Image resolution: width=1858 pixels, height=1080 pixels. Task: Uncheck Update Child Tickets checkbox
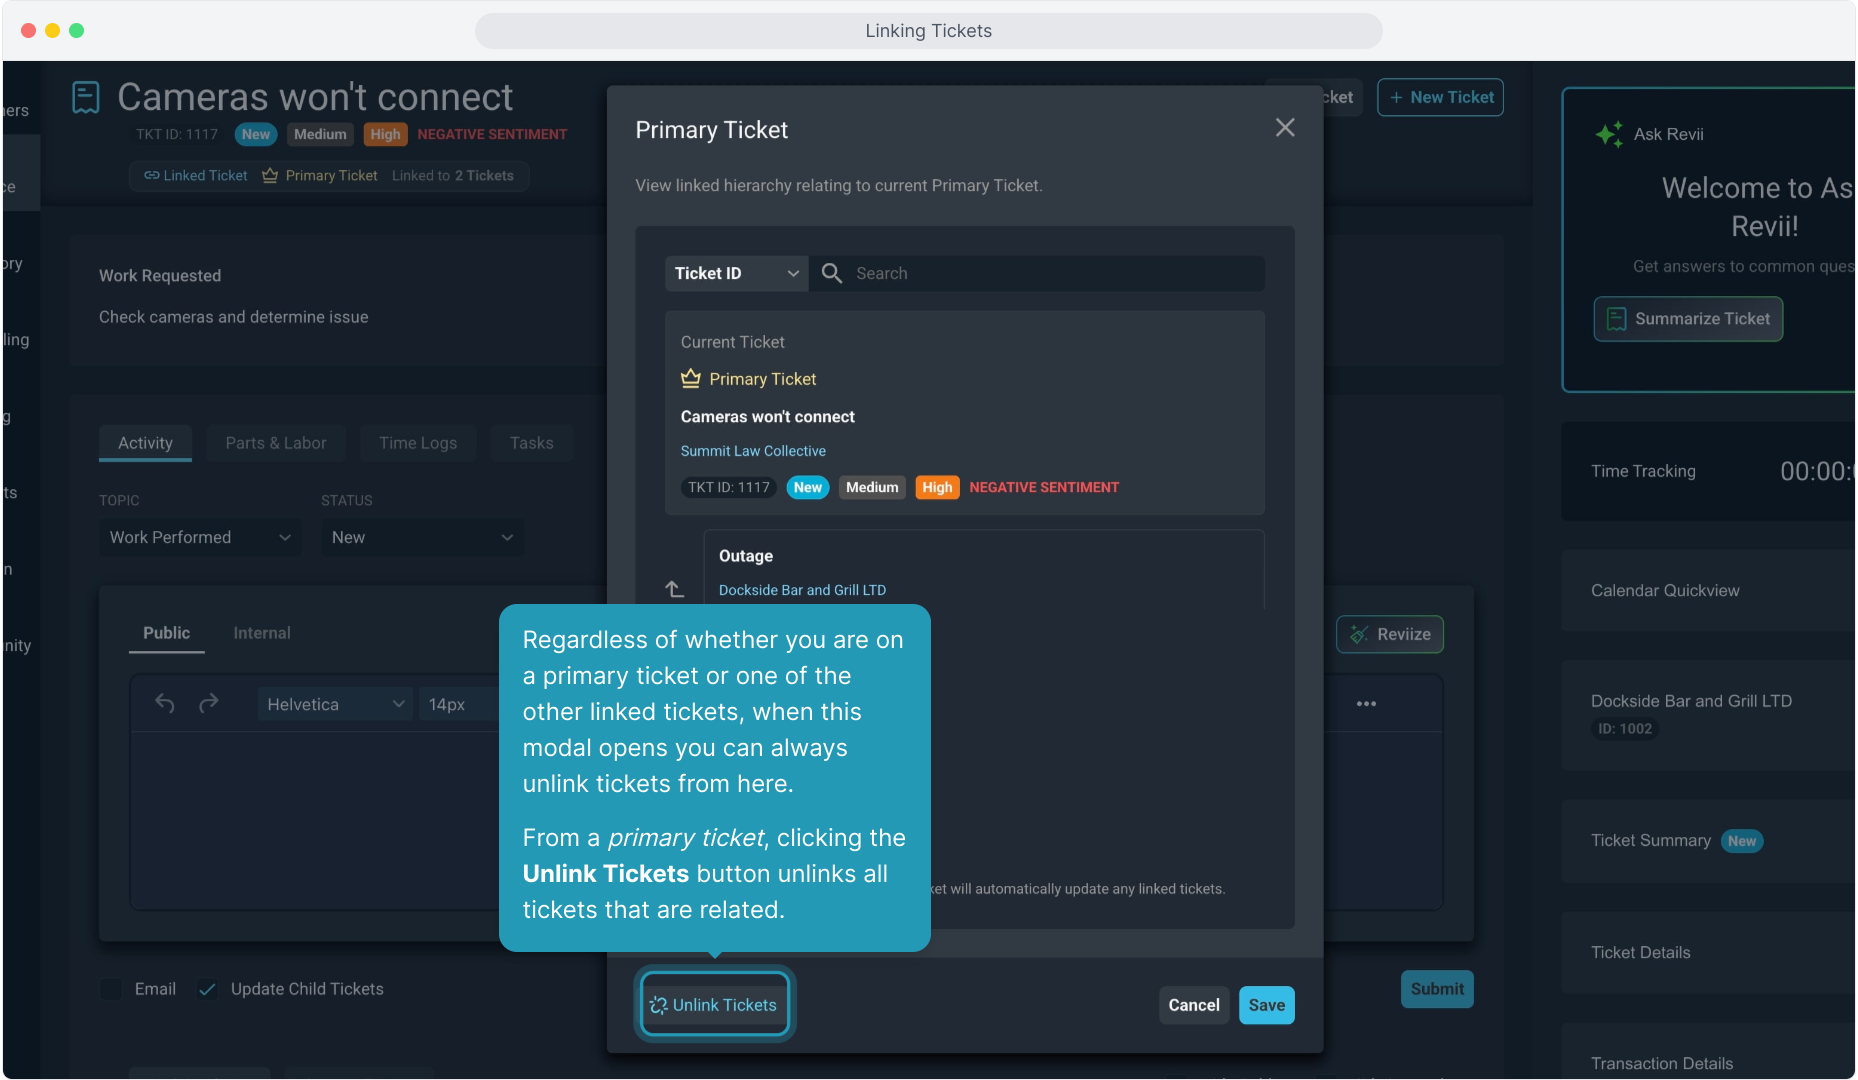click(207, 989)
